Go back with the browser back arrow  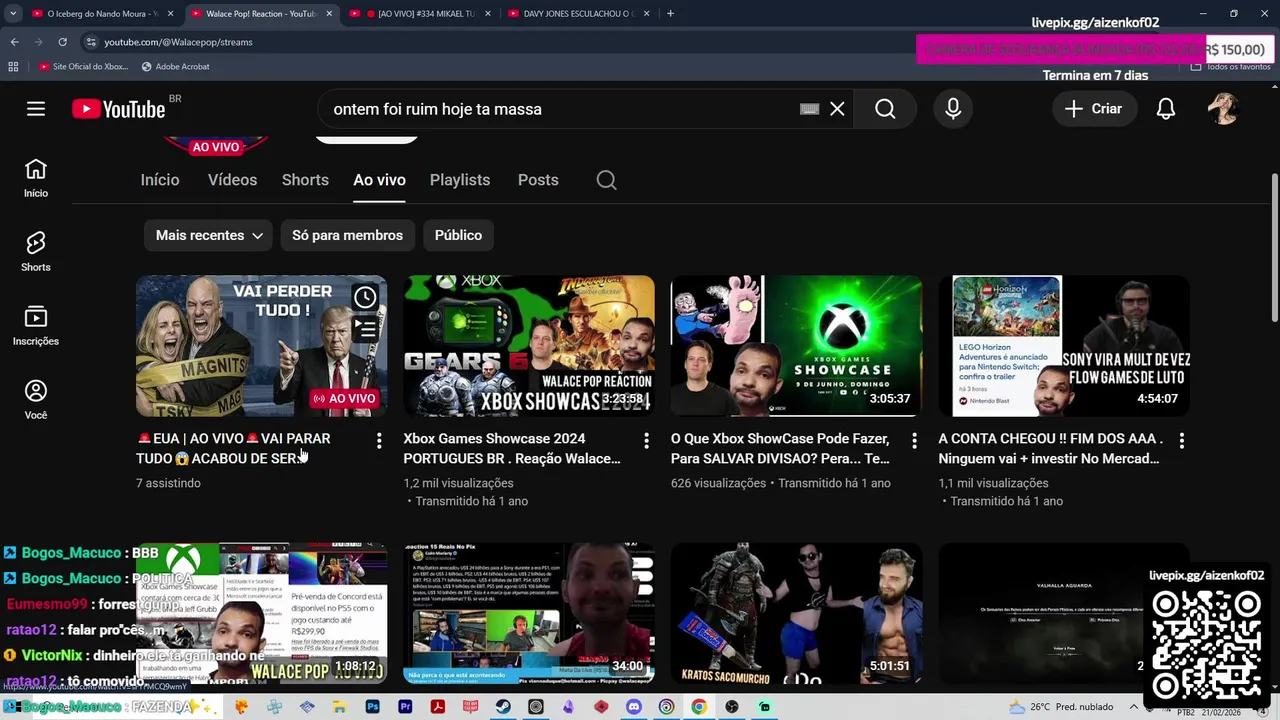14,42
